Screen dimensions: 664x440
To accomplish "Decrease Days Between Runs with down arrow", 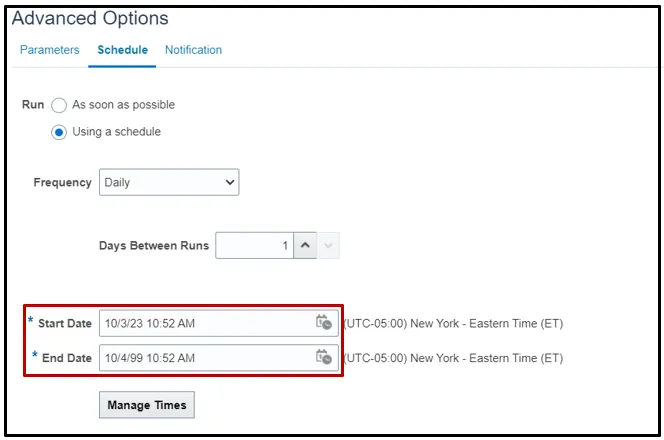I will click(x=328, y=246).
